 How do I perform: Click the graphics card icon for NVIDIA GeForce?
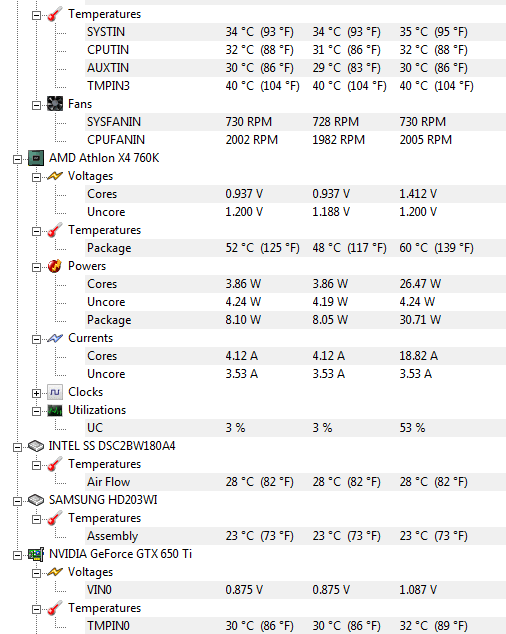[36, 554]
